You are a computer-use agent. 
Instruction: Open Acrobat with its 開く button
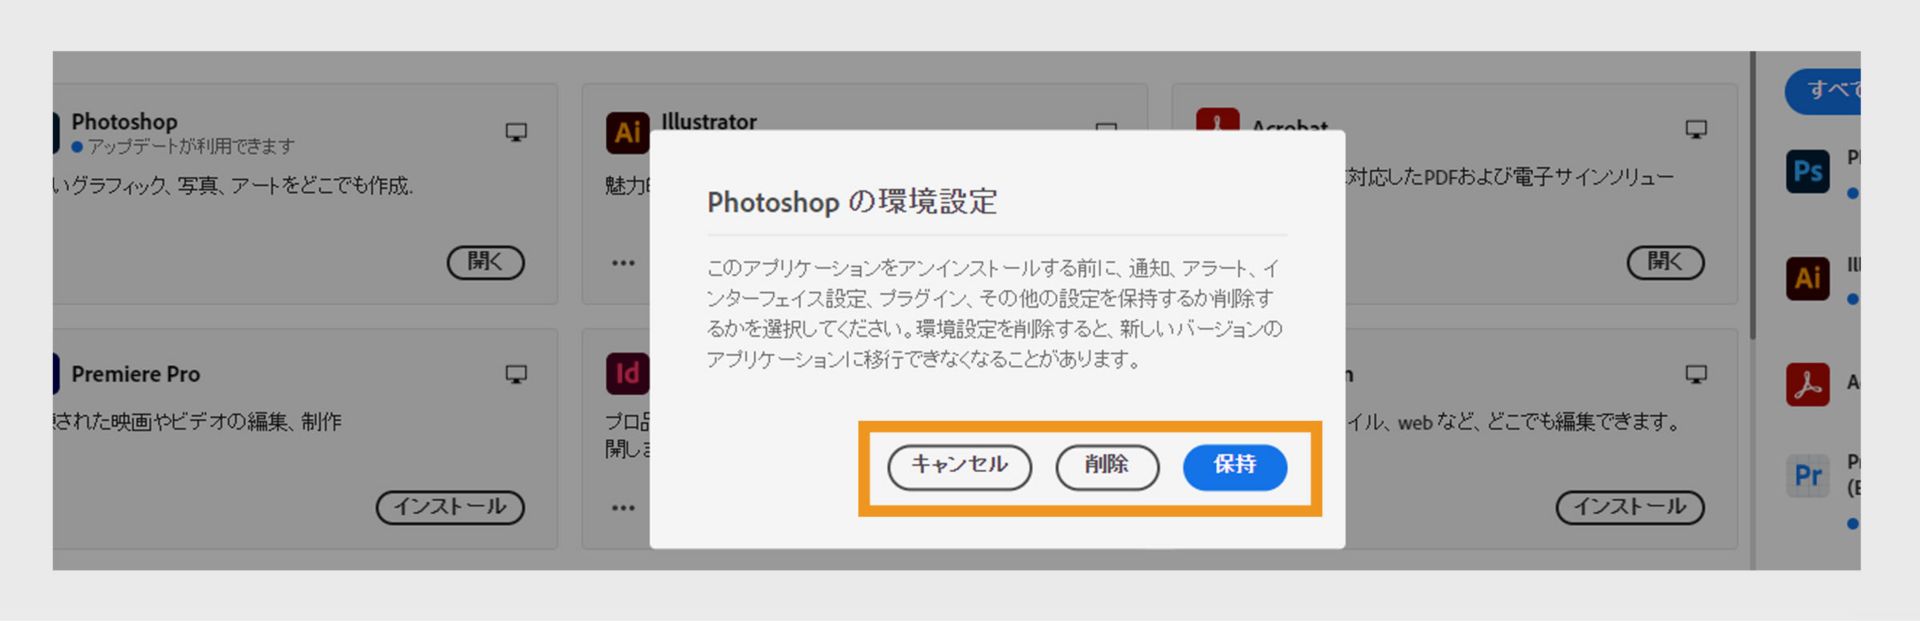pyautogui.click(x=1666, y=262)
